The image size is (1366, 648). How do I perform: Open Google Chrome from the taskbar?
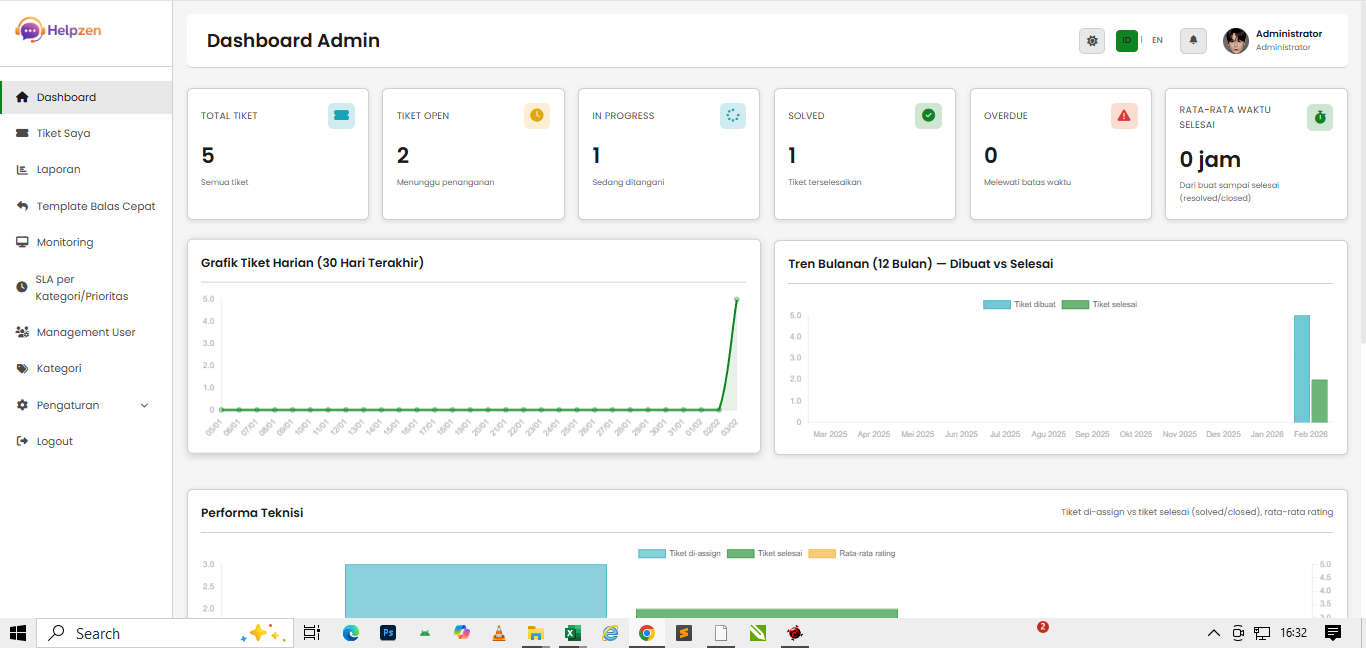pos(647,633)
